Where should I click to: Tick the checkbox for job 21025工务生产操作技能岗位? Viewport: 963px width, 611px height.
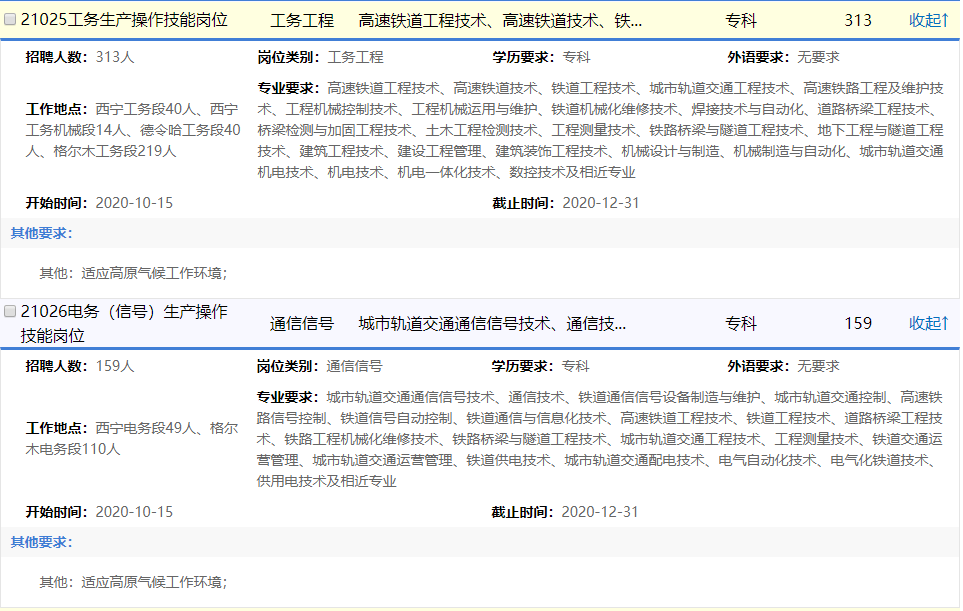coord(10,20)
